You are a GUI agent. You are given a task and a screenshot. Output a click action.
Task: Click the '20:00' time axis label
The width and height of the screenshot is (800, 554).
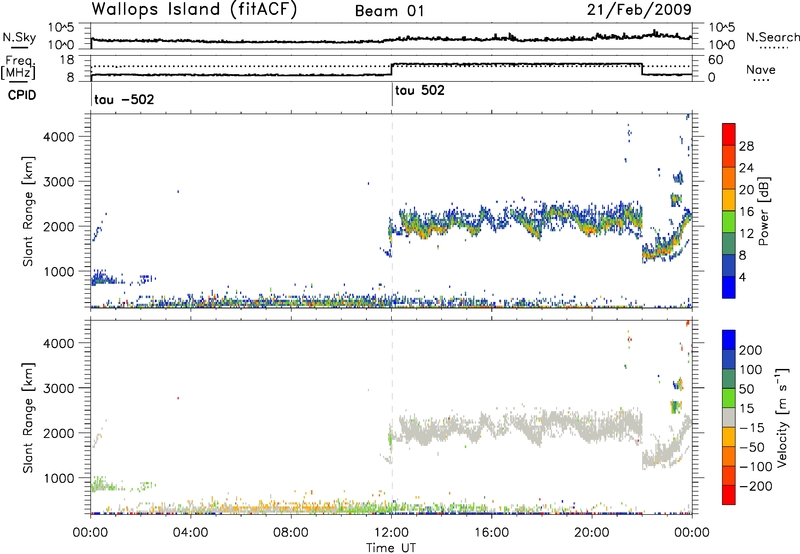coord(591,533)
